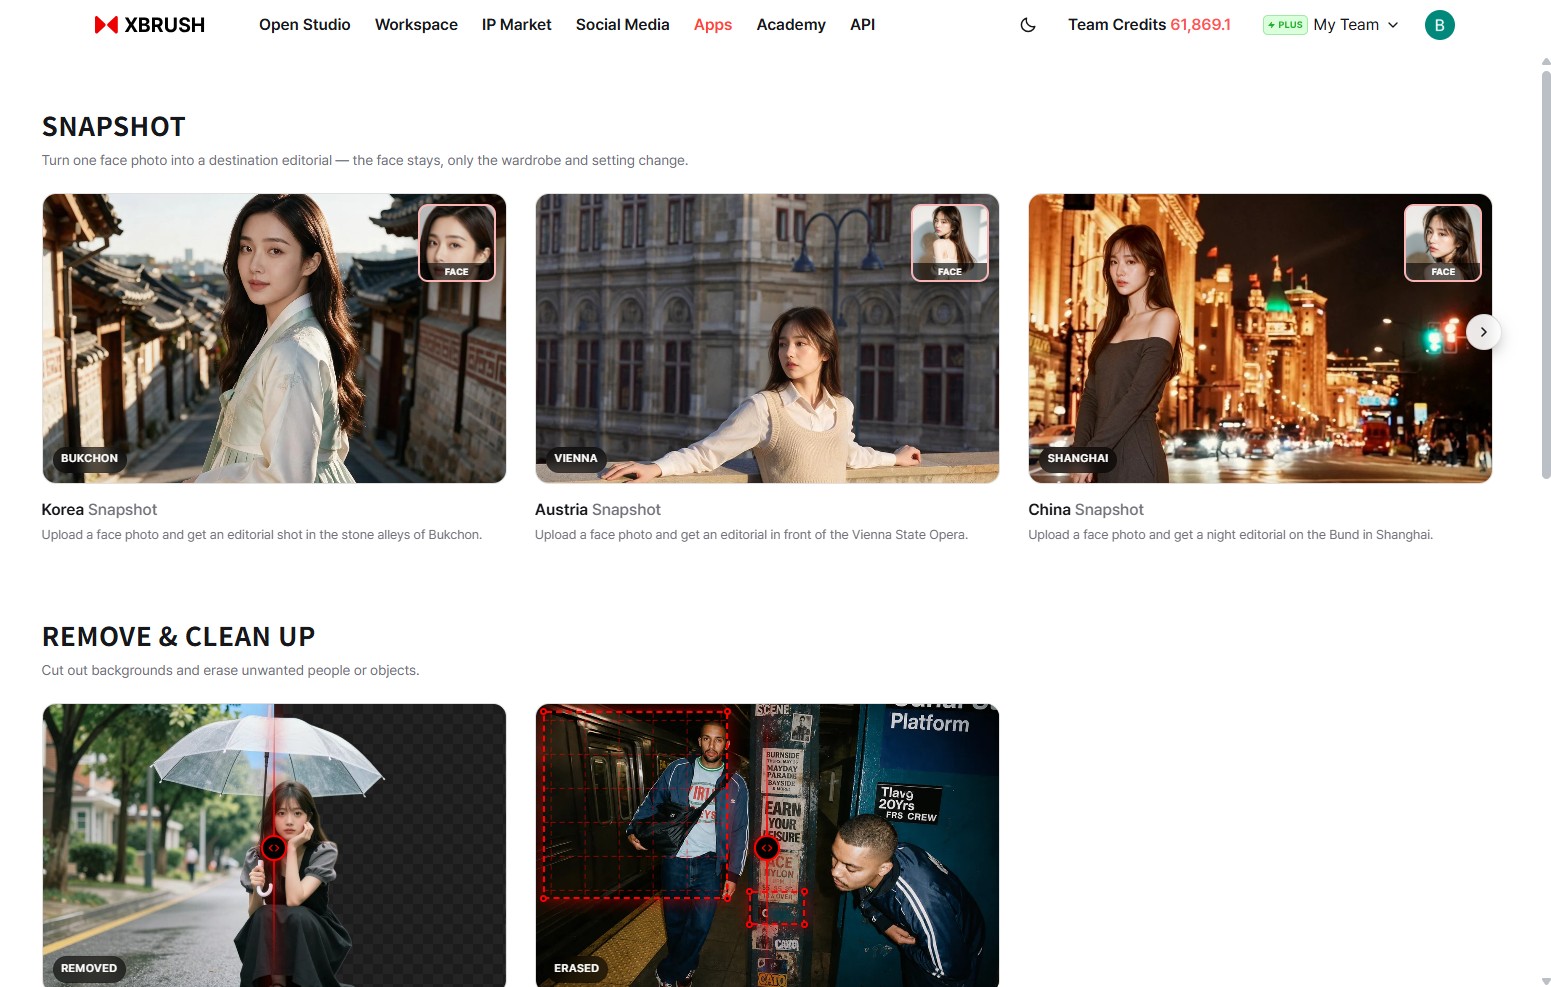Click scrollbar up arrow at top

1546,62
